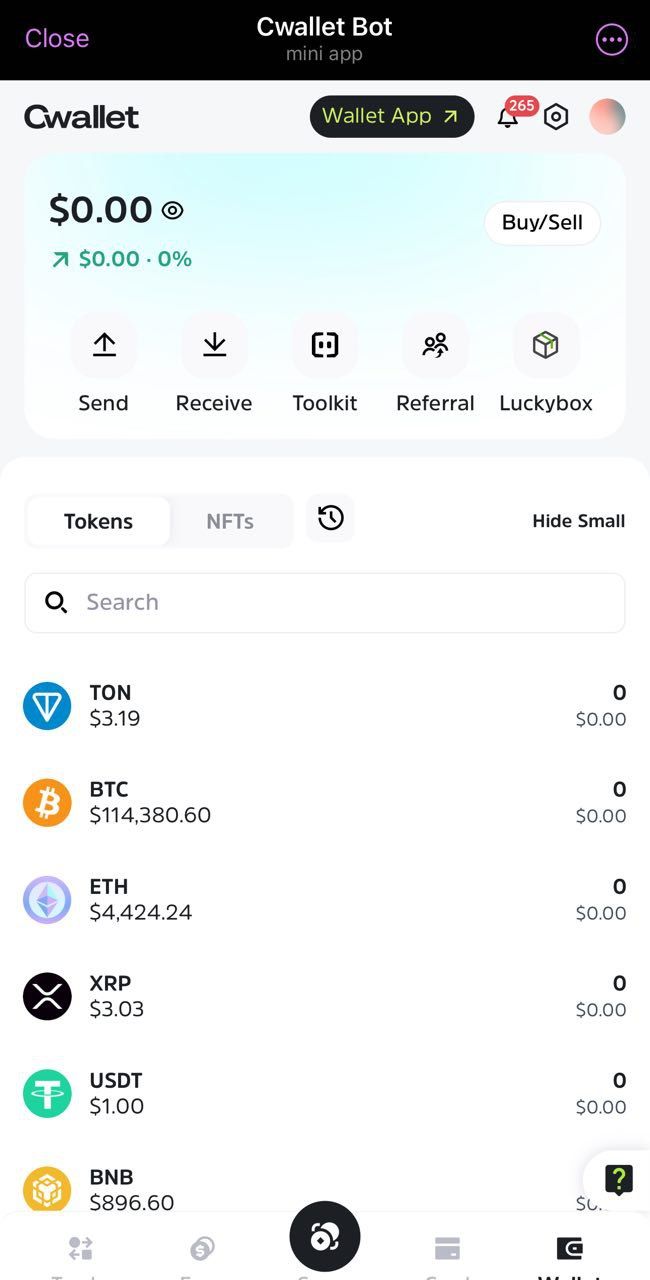Toggle balance visibility with the eye icon
The image size is (650, 1280).
pos(172,210)
